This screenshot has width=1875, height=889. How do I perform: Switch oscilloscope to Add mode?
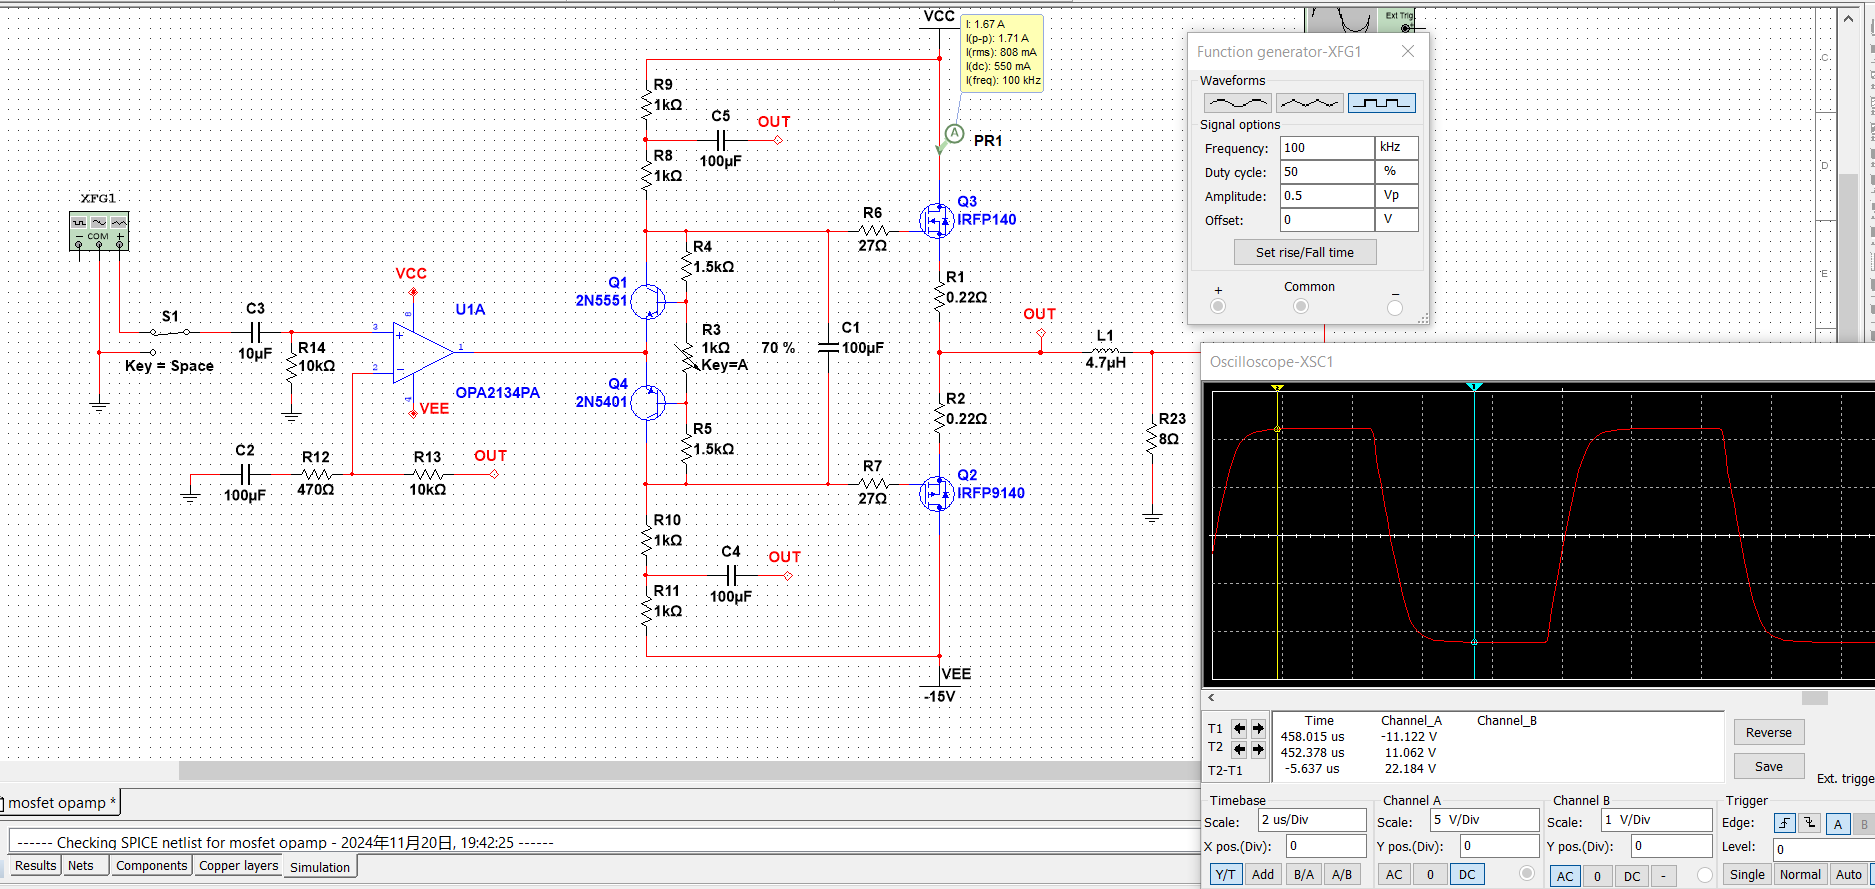[1263, 874]
